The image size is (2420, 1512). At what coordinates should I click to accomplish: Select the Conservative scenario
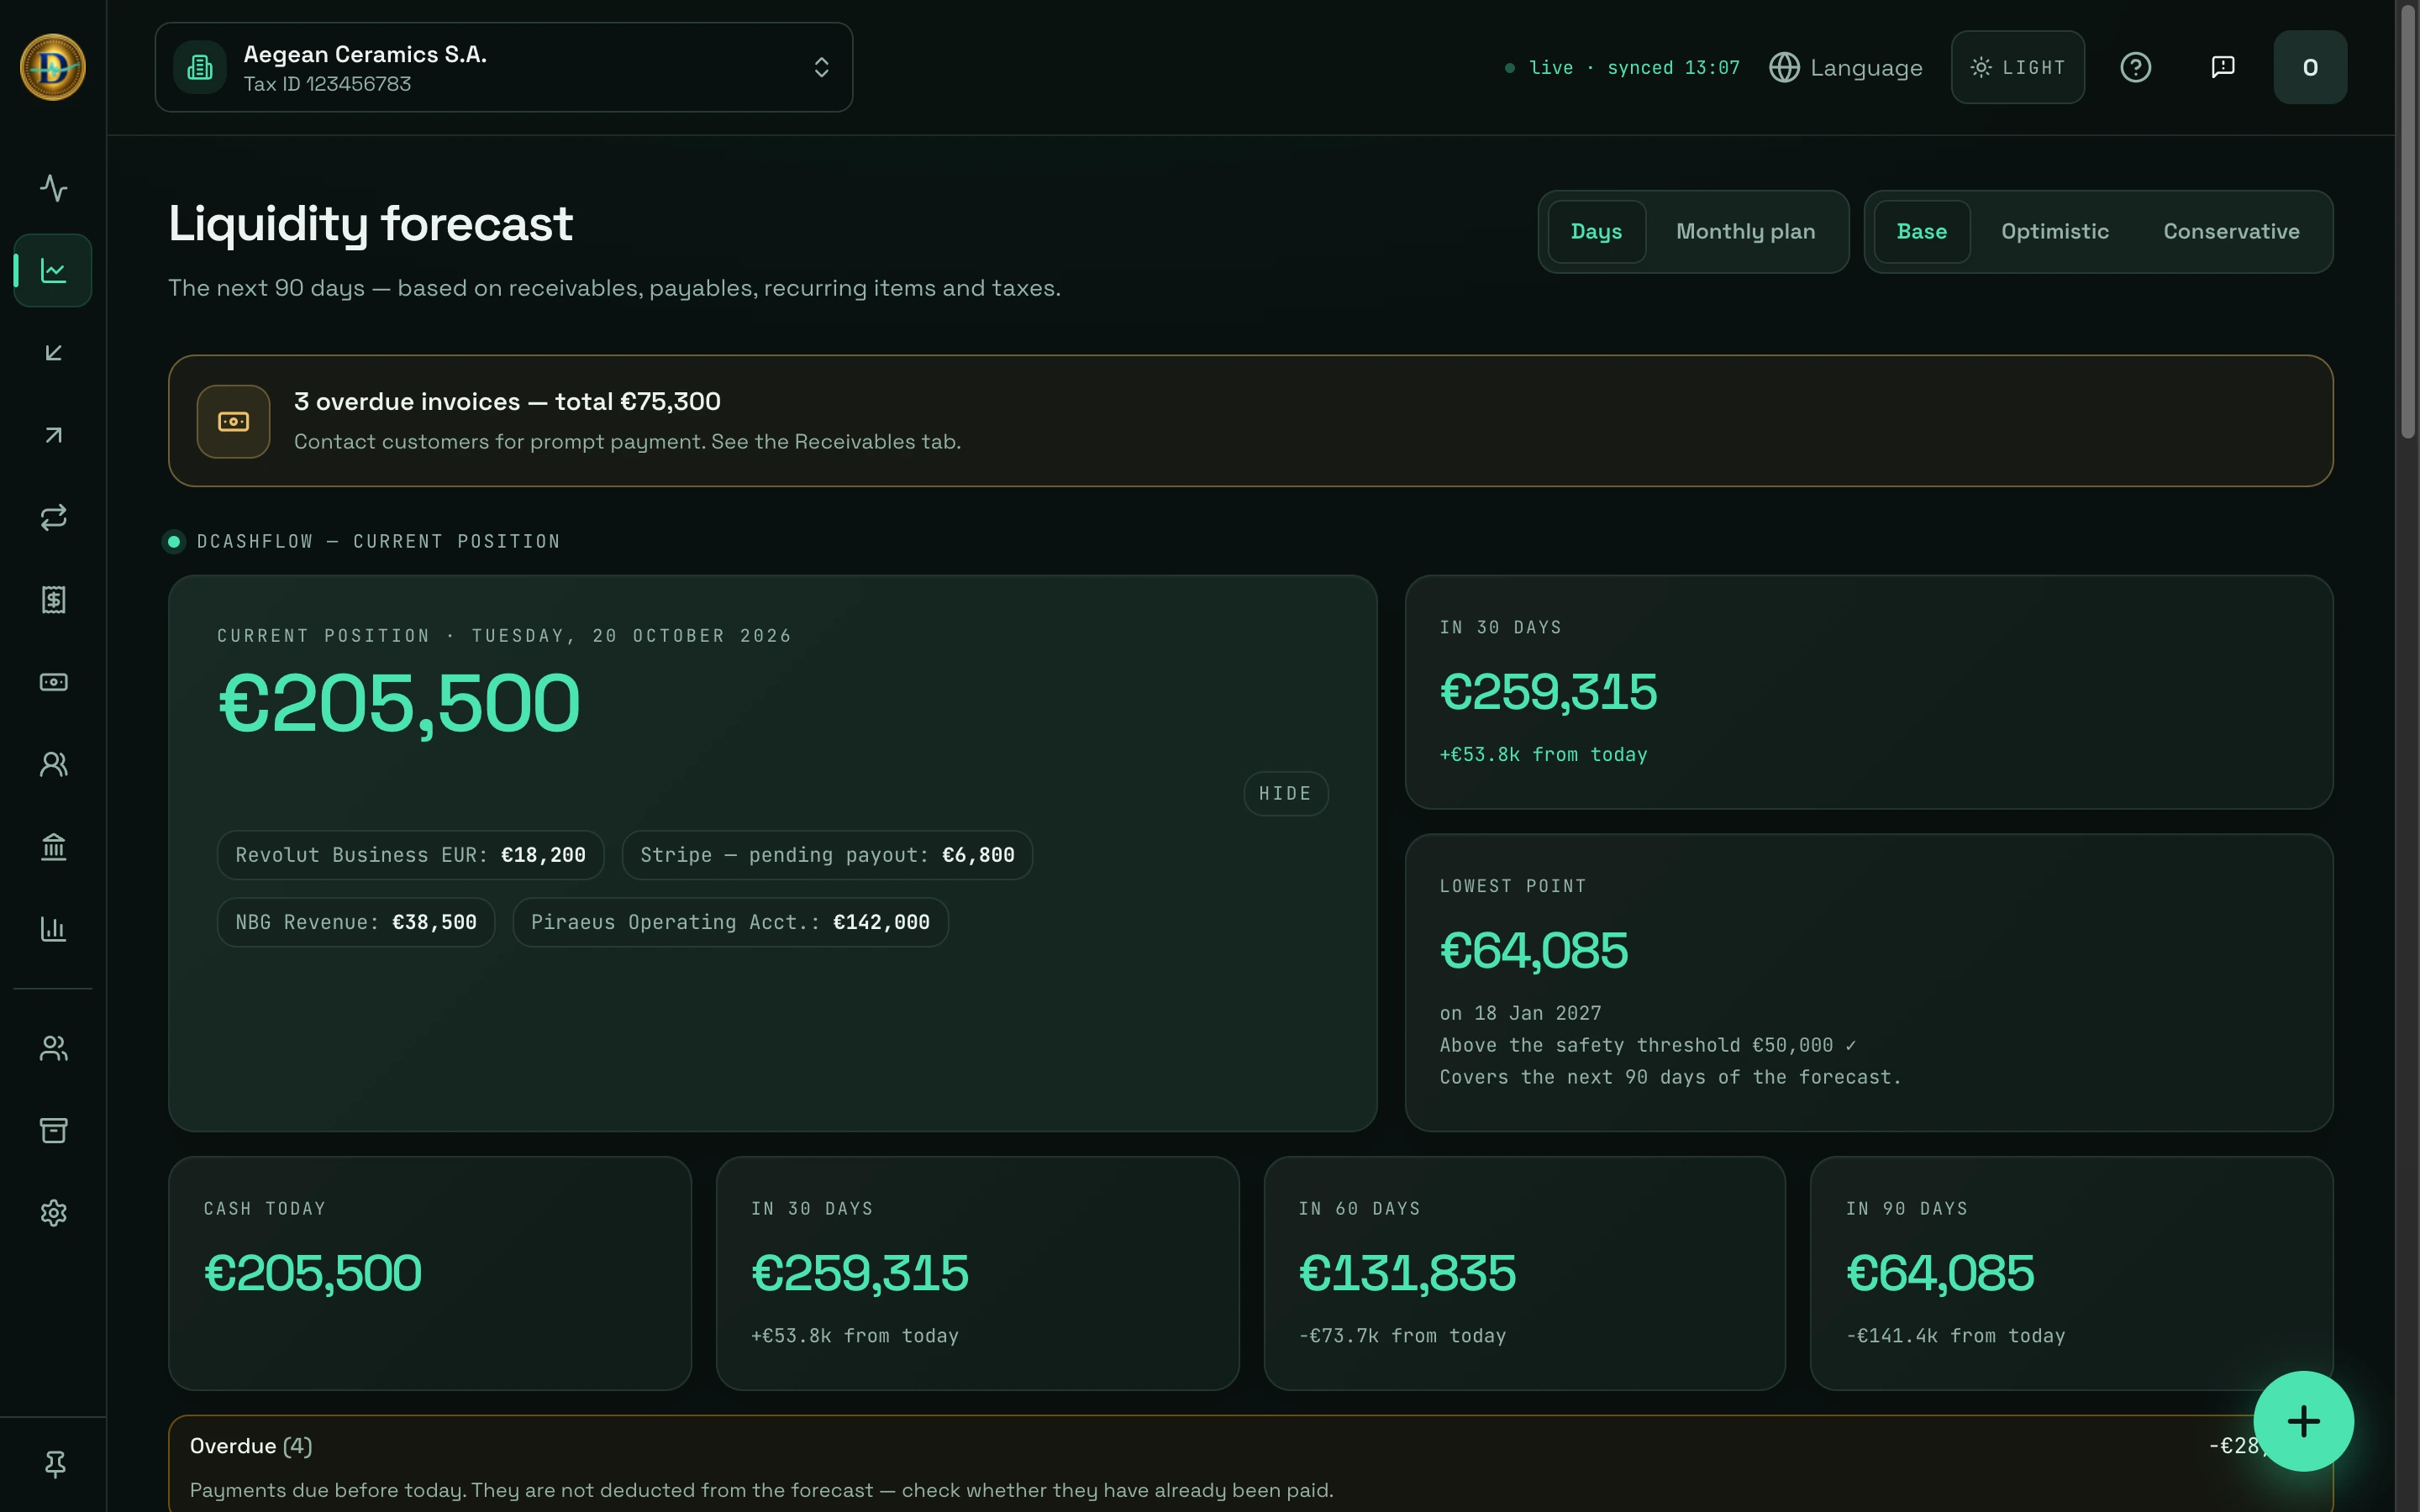[2231, 231]
